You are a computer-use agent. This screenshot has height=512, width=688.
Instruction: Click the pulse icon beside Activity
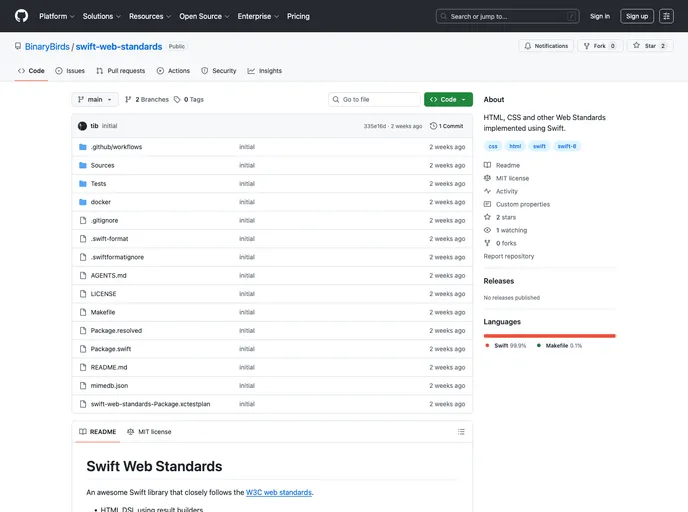(487, 191)
